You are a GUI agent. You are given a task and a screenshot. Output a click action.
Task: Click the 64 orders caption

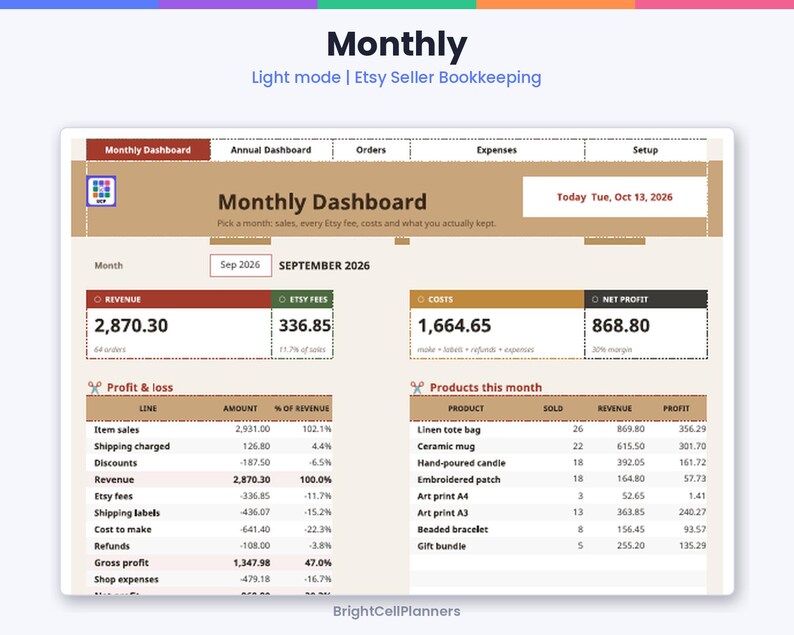point(110,349)
